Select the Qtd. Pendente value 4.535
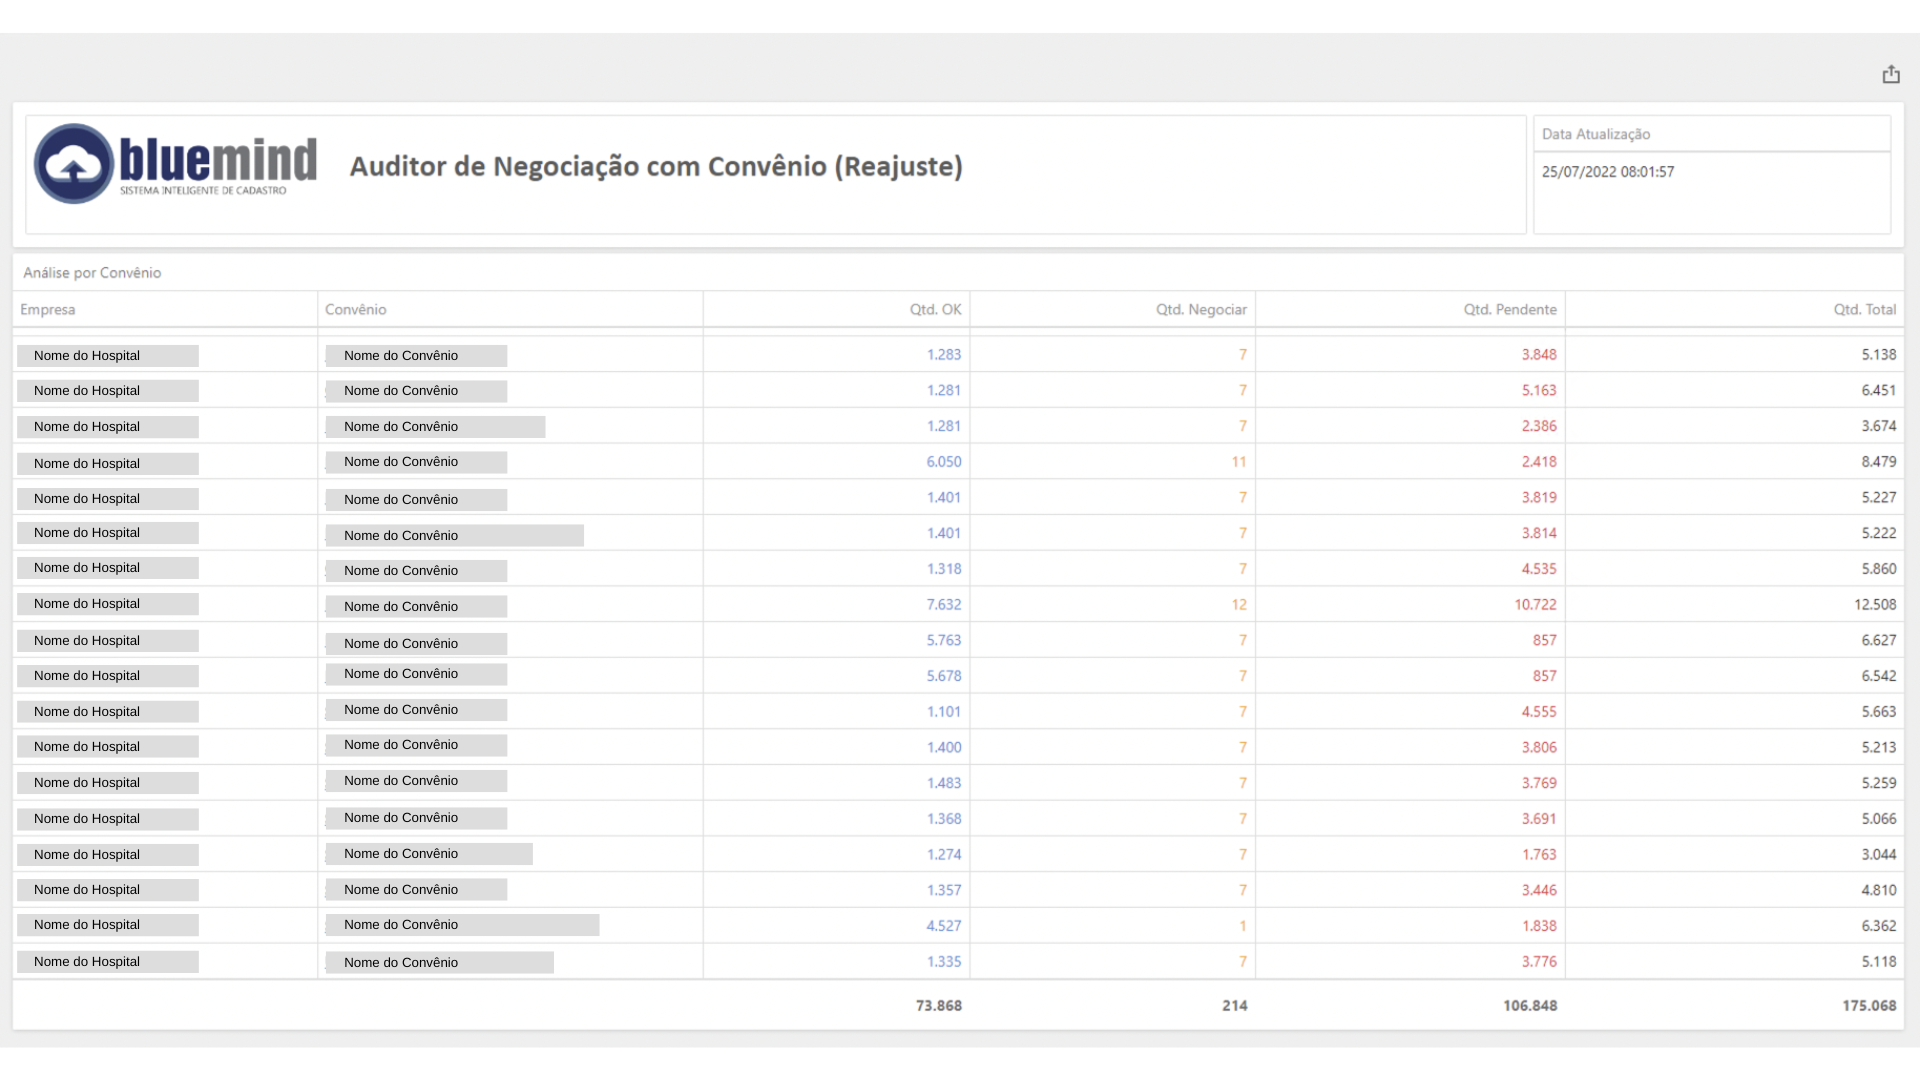Image resolution: width=1920 pixels, height=1080 pixels. point(1539,569)
